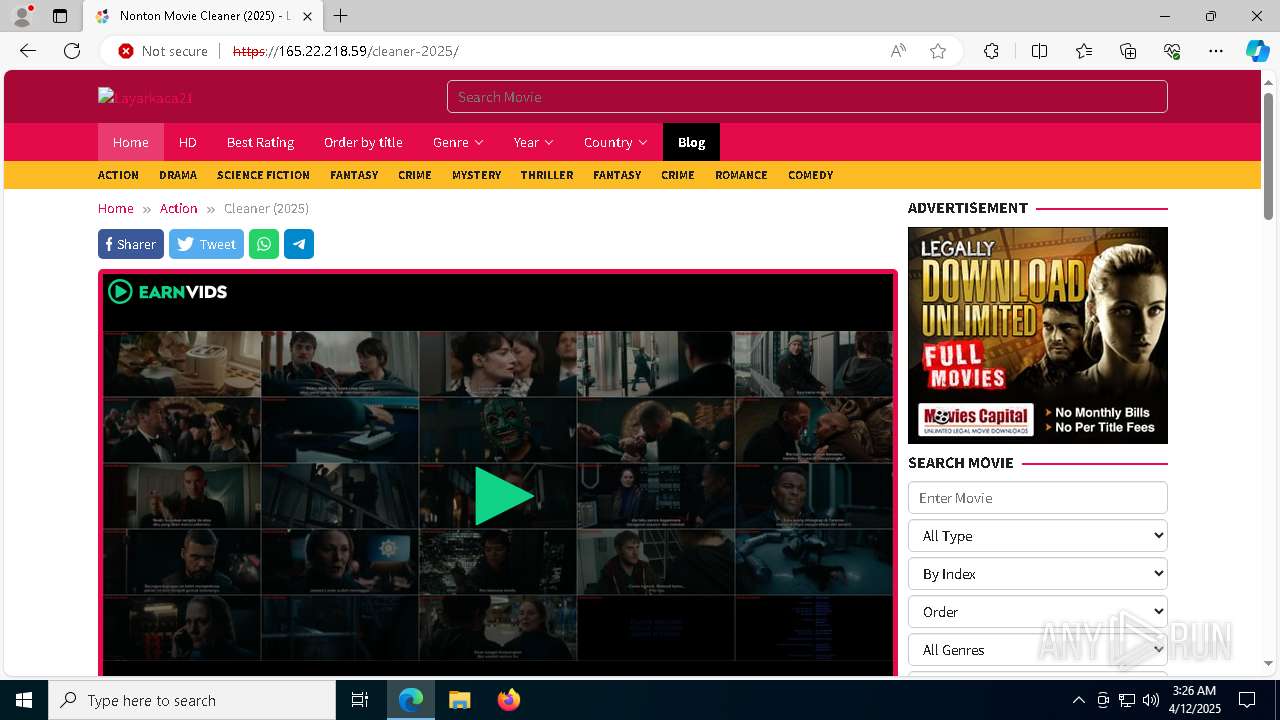Click the Home breadcrumb link
Image resolution: width=1280 pixels, height=720 pixels.
point(116,208)
